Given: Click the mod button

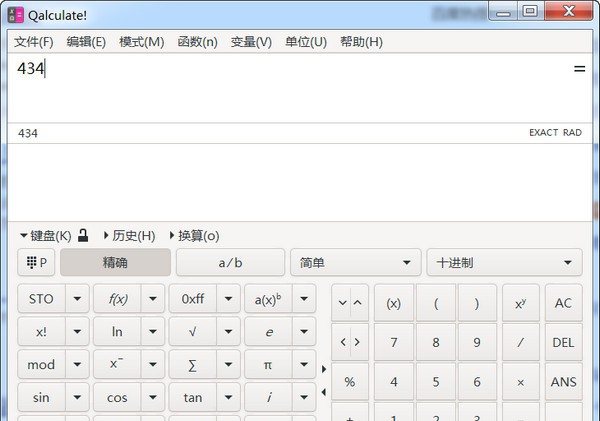Looking at the screenshot, I should coord(41,364).
